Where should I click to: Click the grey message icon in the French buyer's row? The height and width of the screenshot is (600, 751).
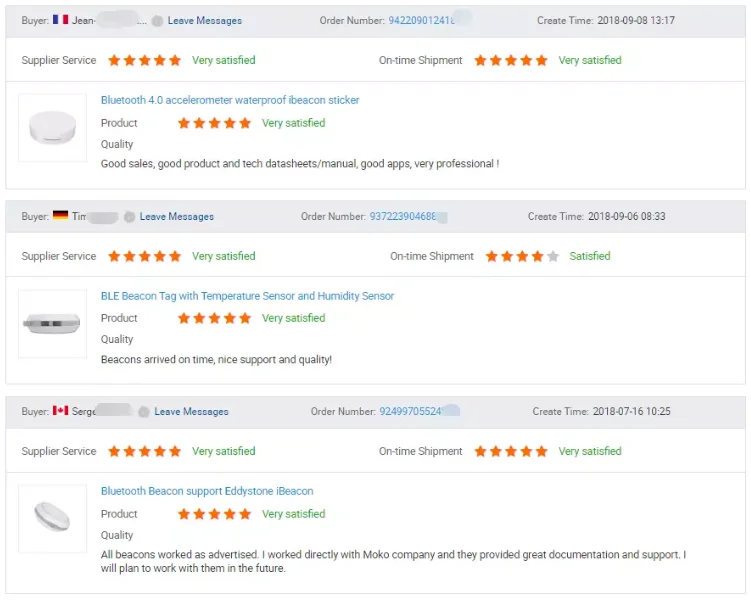pos(158,21)
